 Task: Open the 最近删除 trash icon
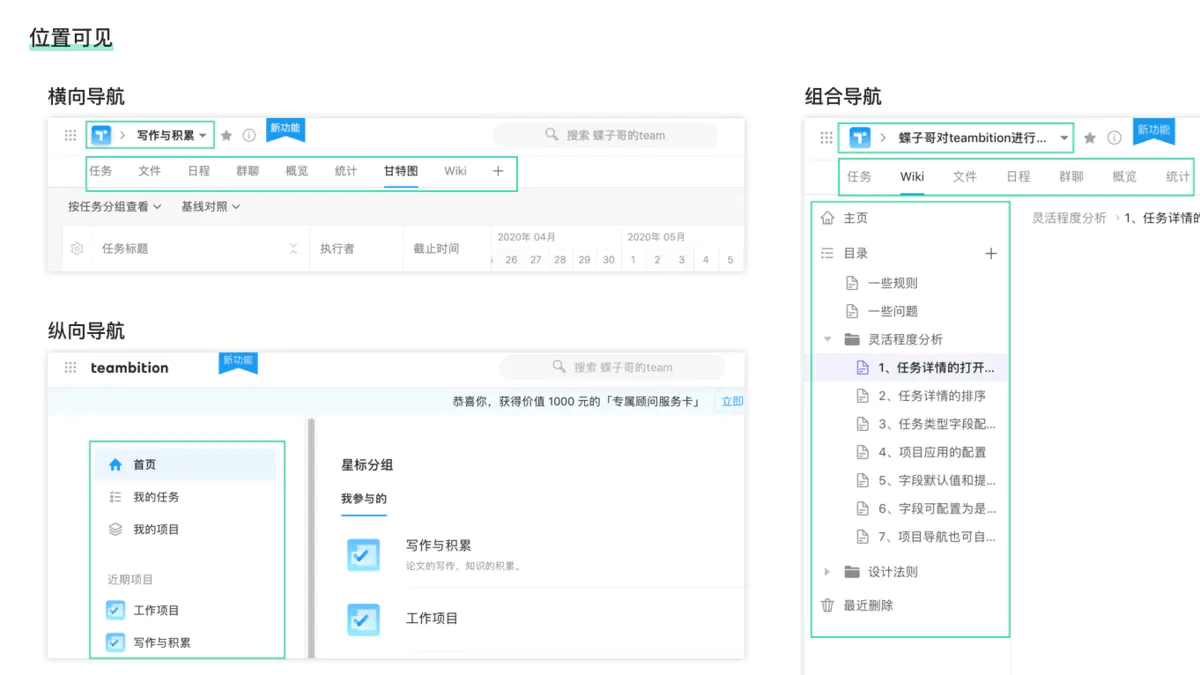827,605
